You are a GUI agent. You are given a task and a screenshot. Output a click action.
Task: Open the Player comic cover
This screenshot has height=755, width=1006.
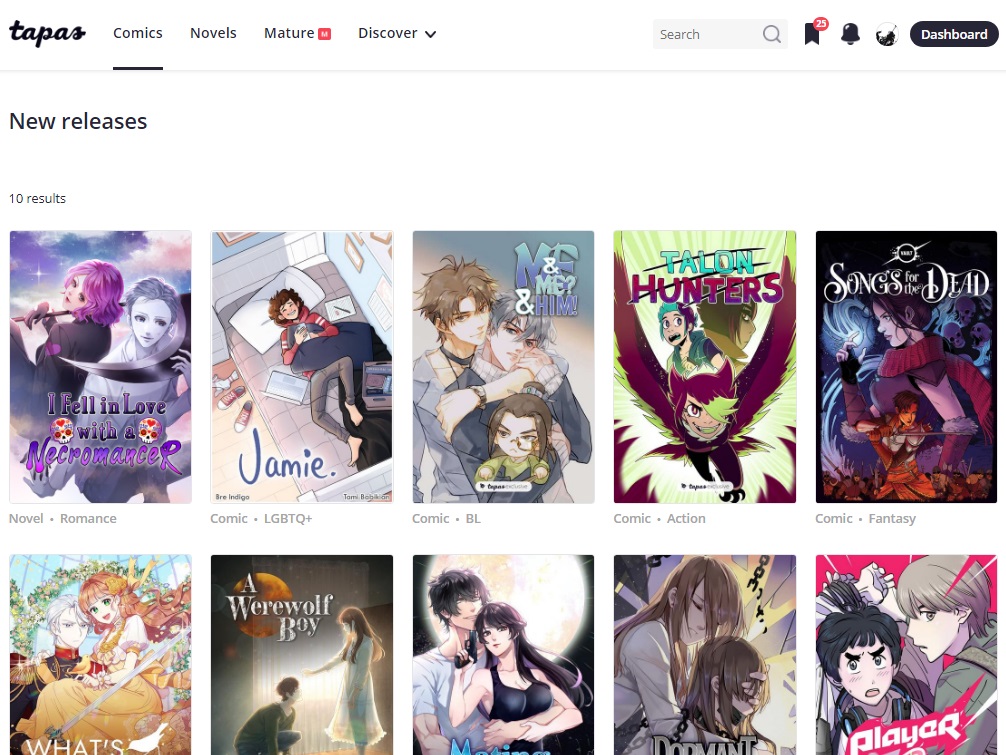[906, 654]
